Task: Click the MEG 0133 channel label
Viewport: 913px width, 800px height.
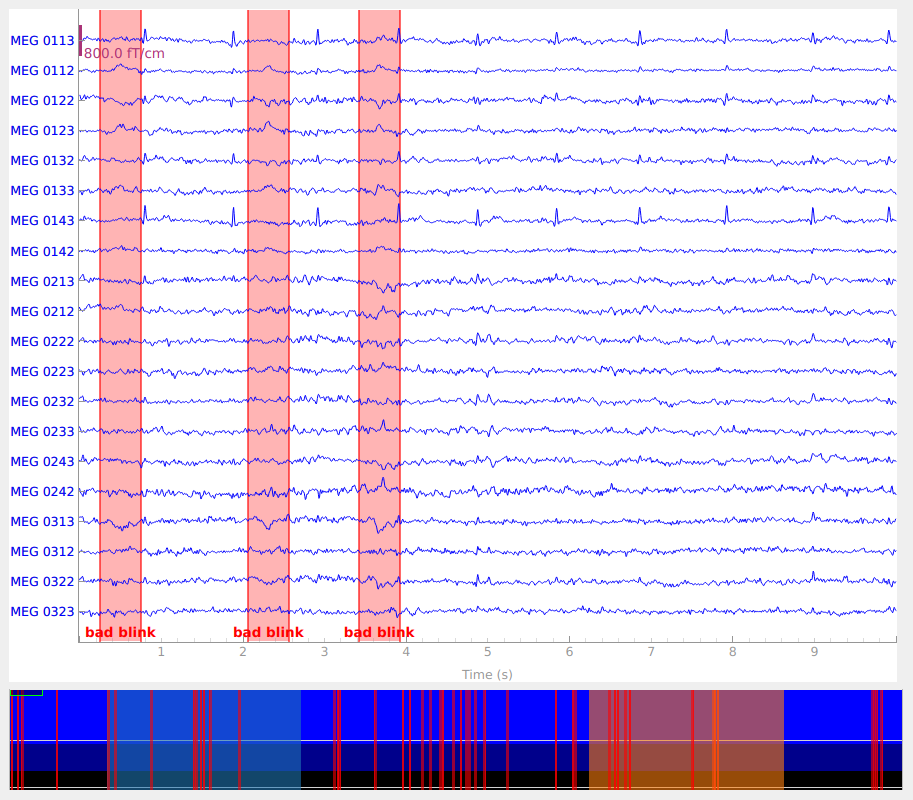Action: [x=42, y=191]
